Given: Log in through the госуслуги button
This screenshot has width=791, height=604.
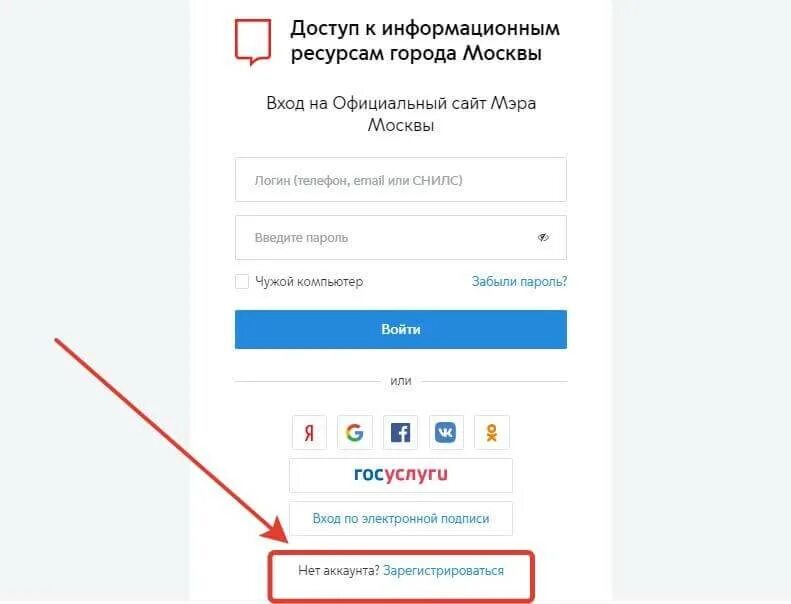Looking at the screenshot, I should point(401,475).
